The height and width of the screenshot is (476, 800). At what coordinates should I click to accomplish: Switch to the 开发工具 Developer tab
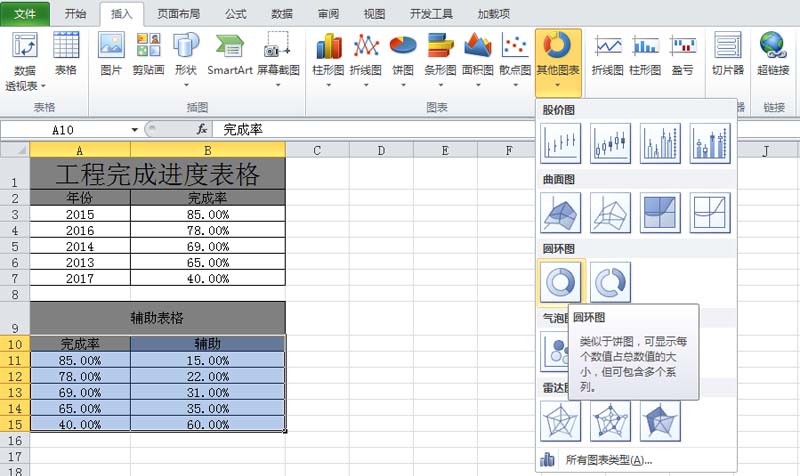pos(431,14)
